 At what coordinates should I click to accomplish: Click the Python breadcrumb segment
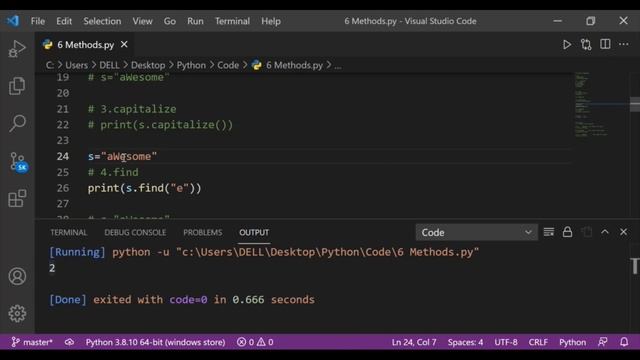click(191, 65)
